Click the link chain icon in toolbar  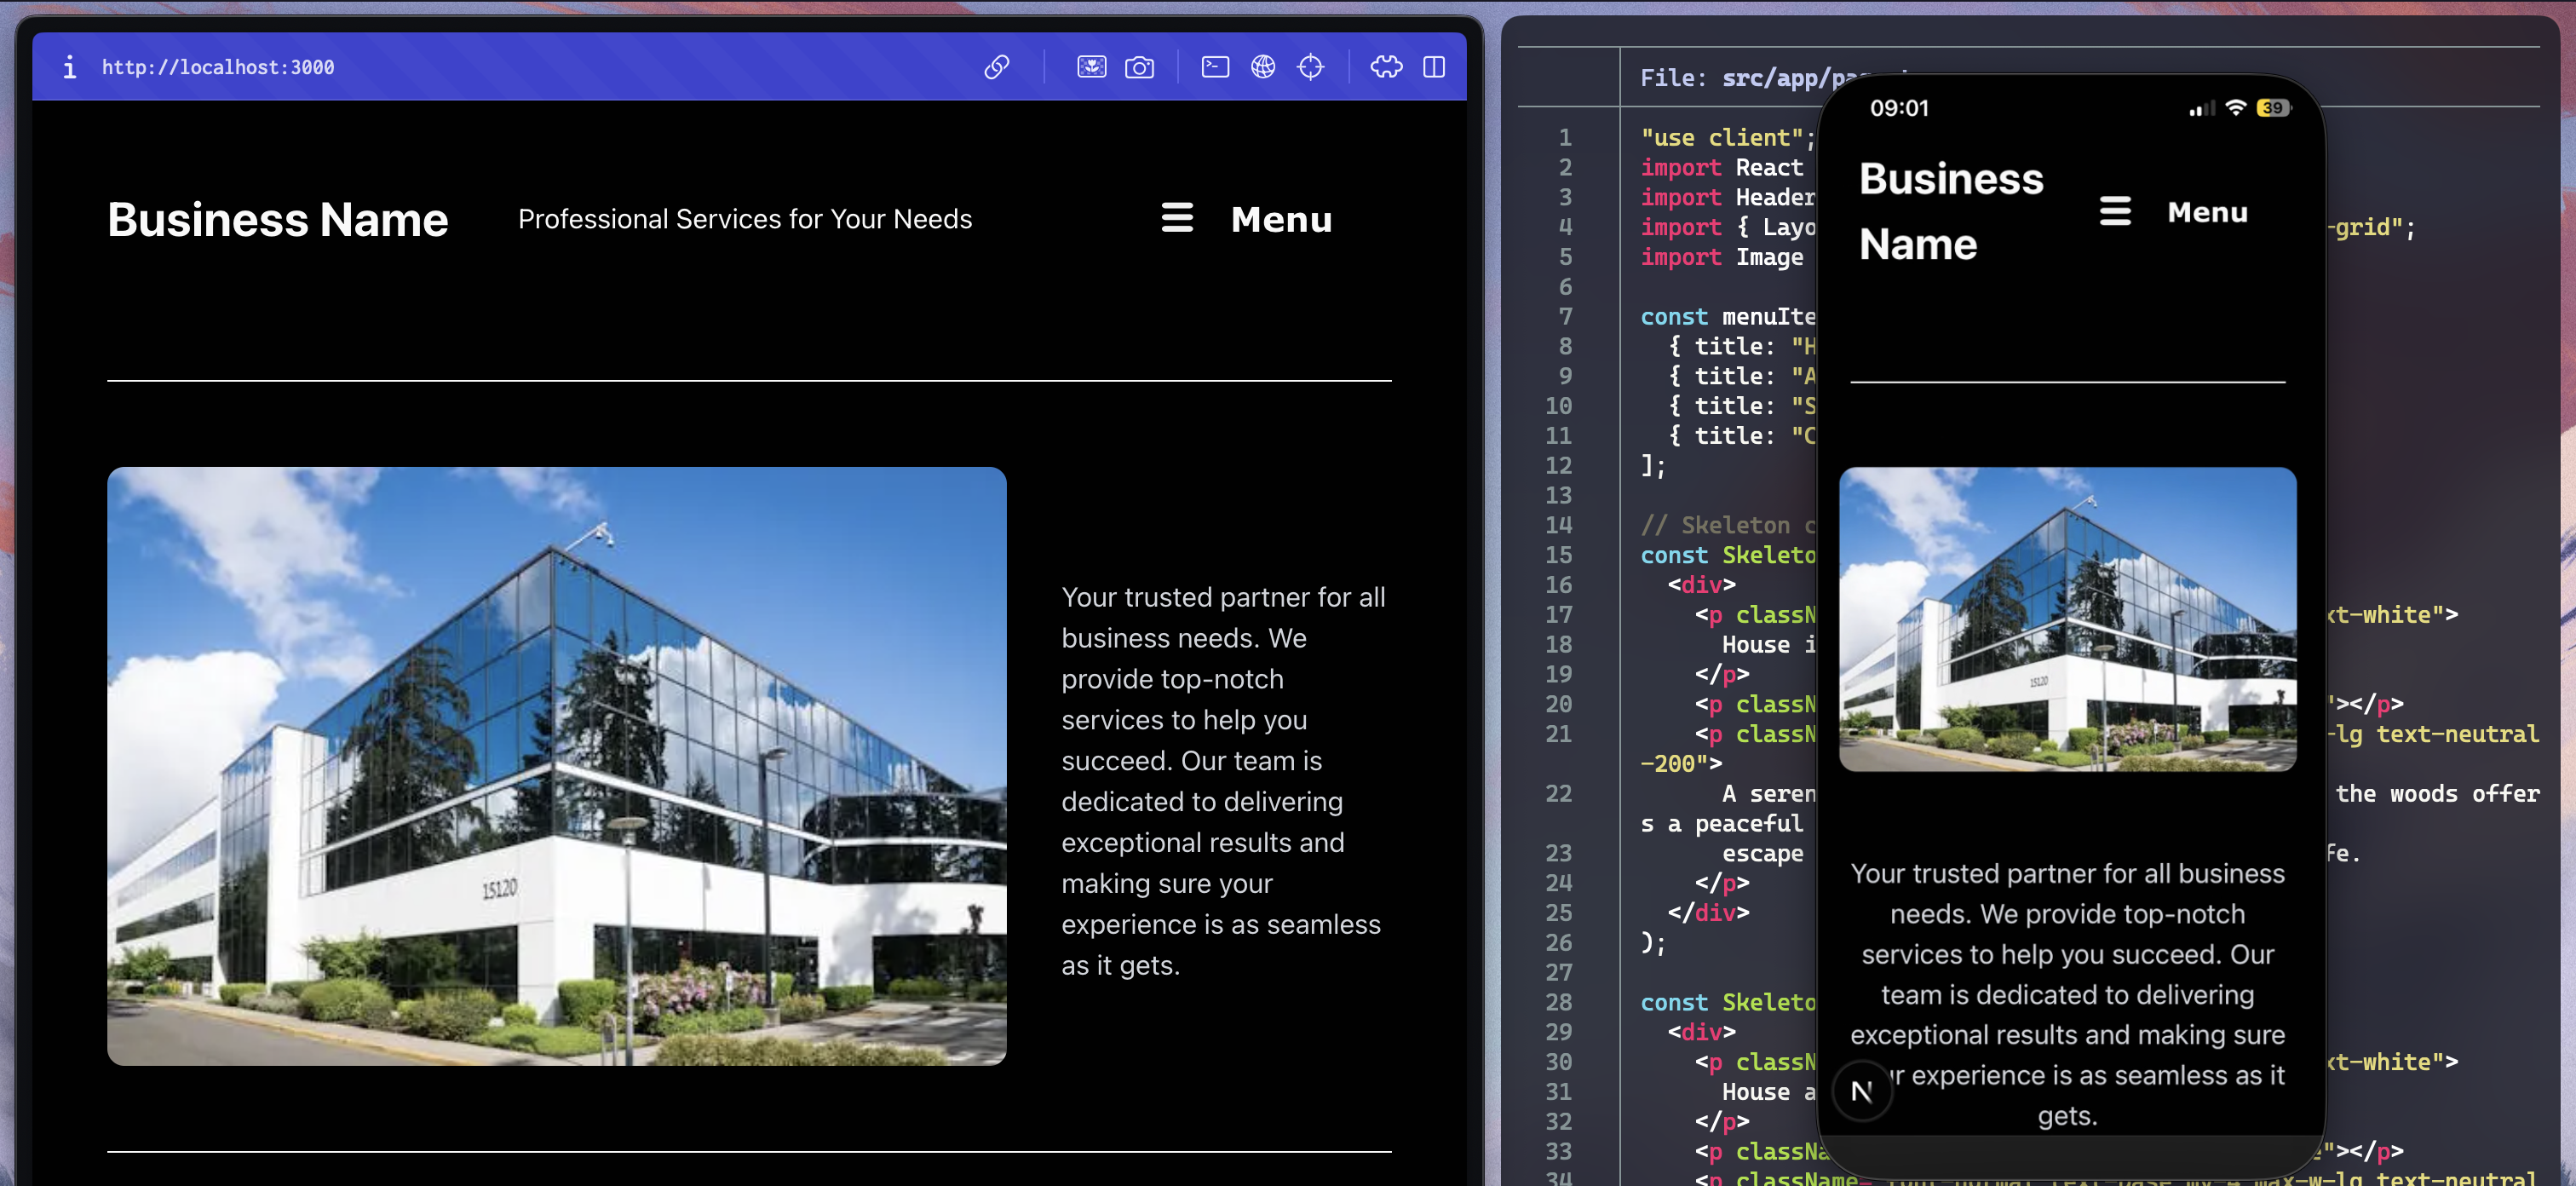[x=996, y=67]
